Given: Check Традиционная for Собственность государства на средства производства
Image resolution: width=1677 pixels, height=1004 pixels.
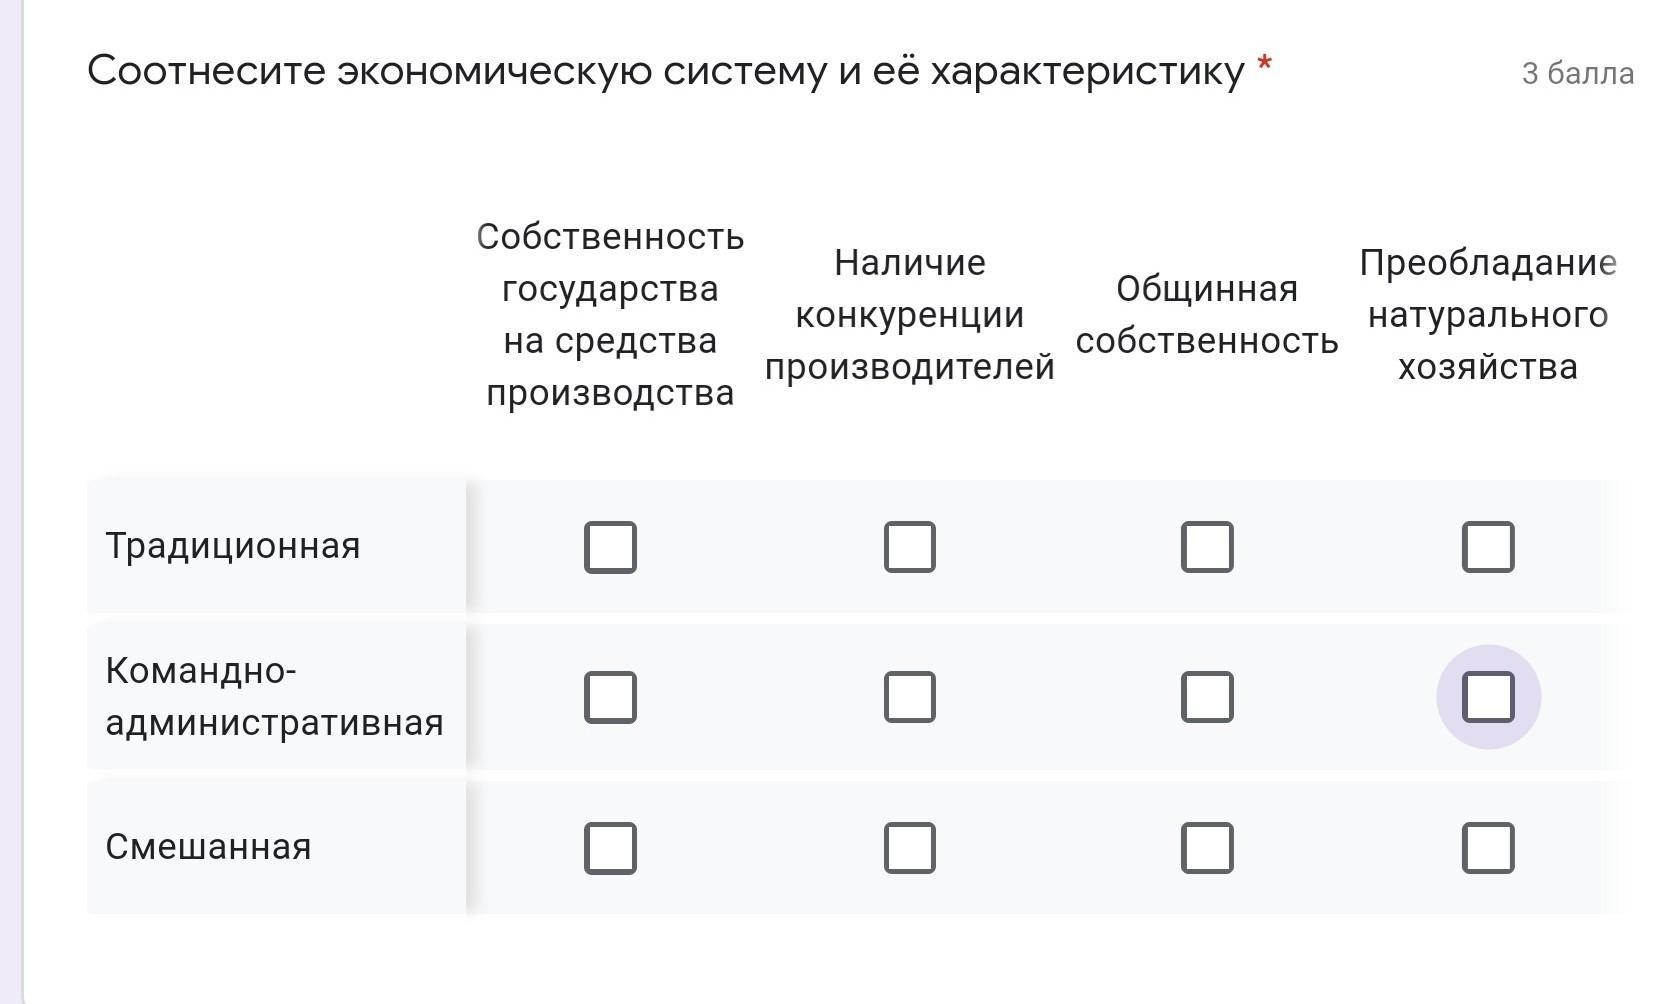Looking at the screenshot, I should pos(610,547).
